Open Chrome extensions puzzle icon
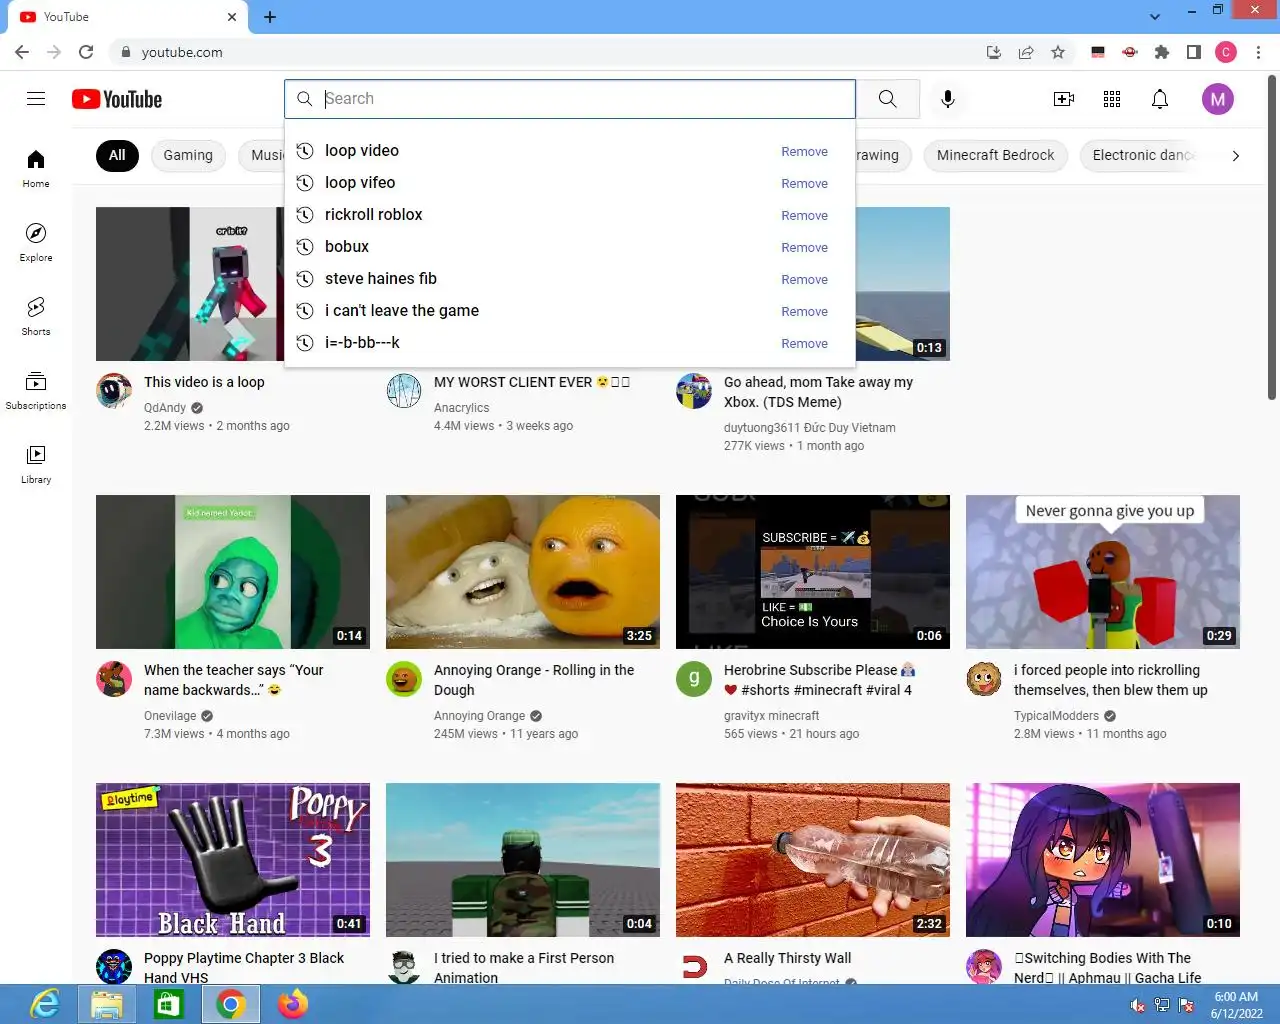 pyautogui.click(x=1162, y=52)
